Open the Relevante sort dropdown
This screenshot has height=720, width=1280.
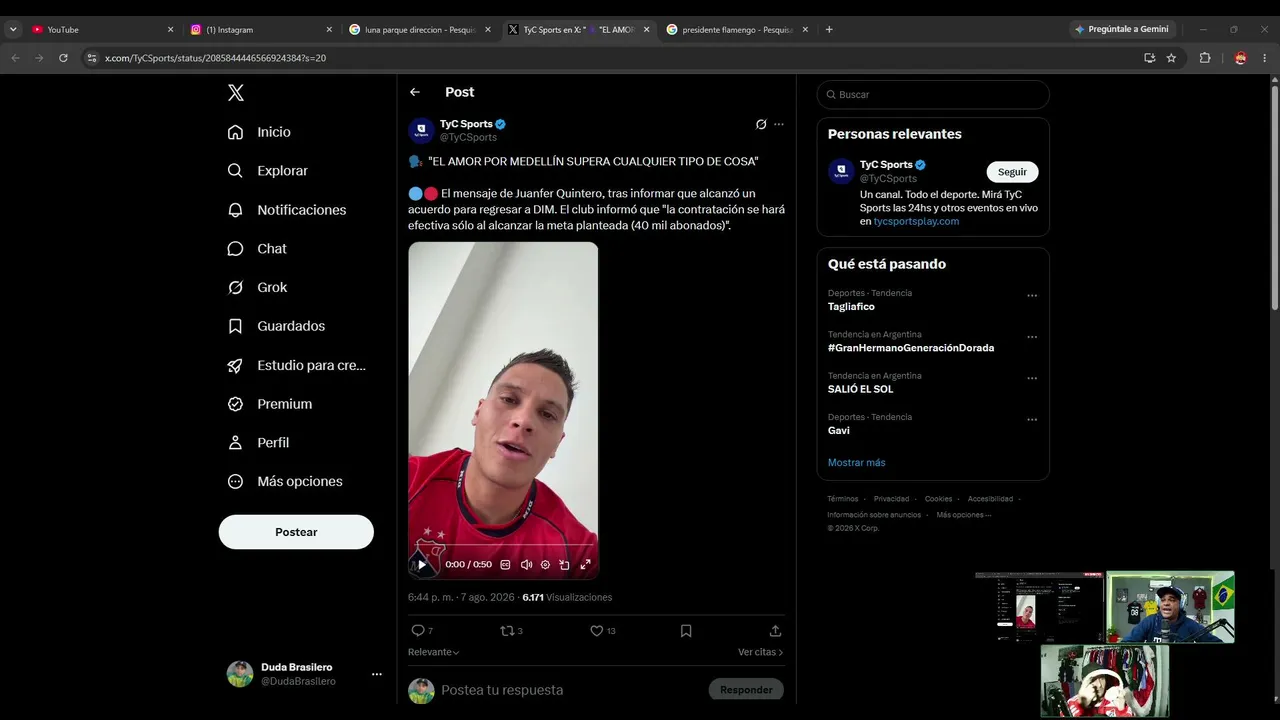coord(434,652)
